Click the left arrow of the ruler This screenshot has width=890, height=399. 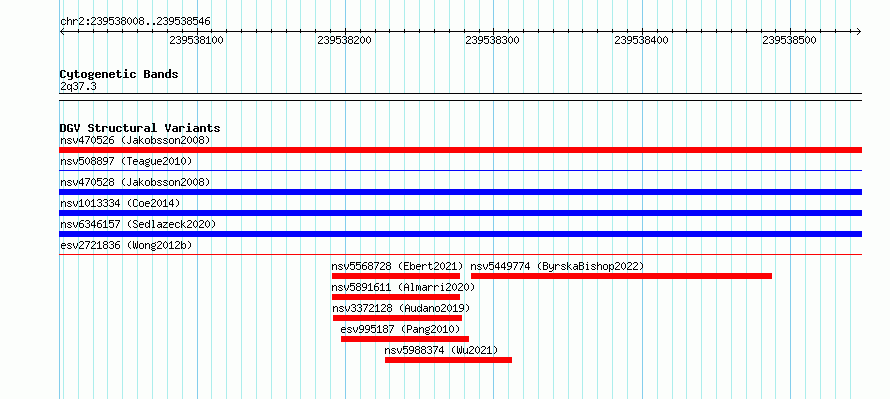[x=62, y=31]
